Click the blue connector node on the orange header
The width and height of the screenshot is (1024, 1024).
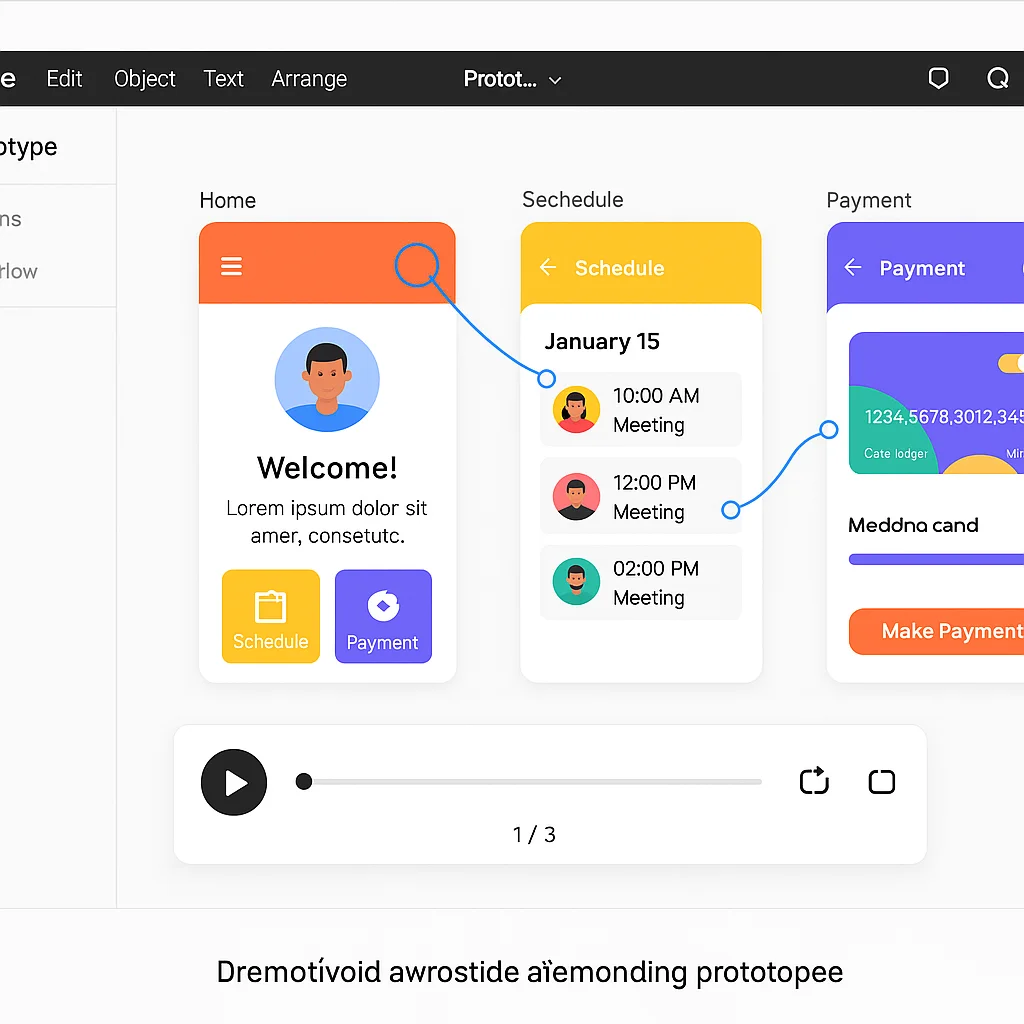pyautogui.click(x=419, y=264)
